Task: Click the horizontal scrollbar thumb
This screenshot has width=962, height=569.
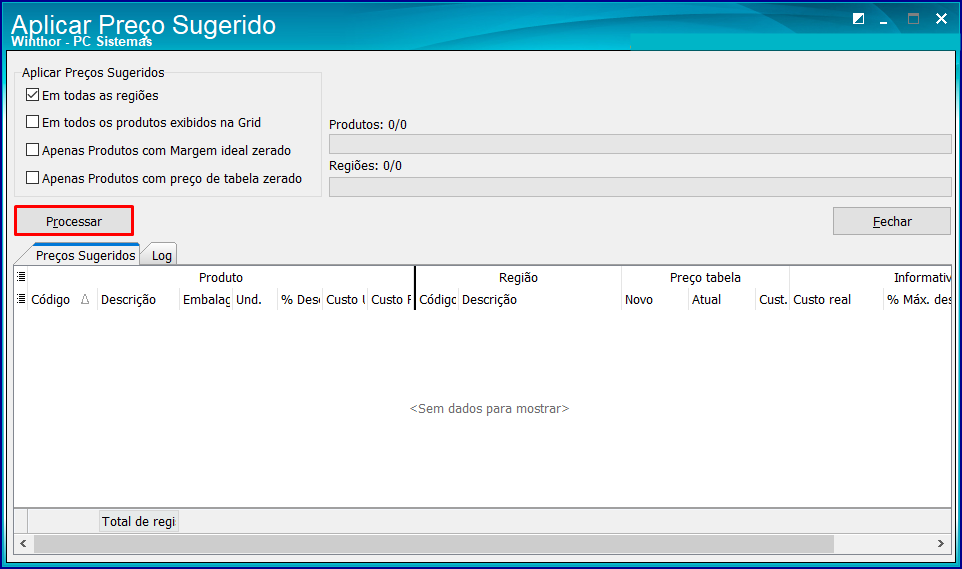Action: (x=433, y=543)
